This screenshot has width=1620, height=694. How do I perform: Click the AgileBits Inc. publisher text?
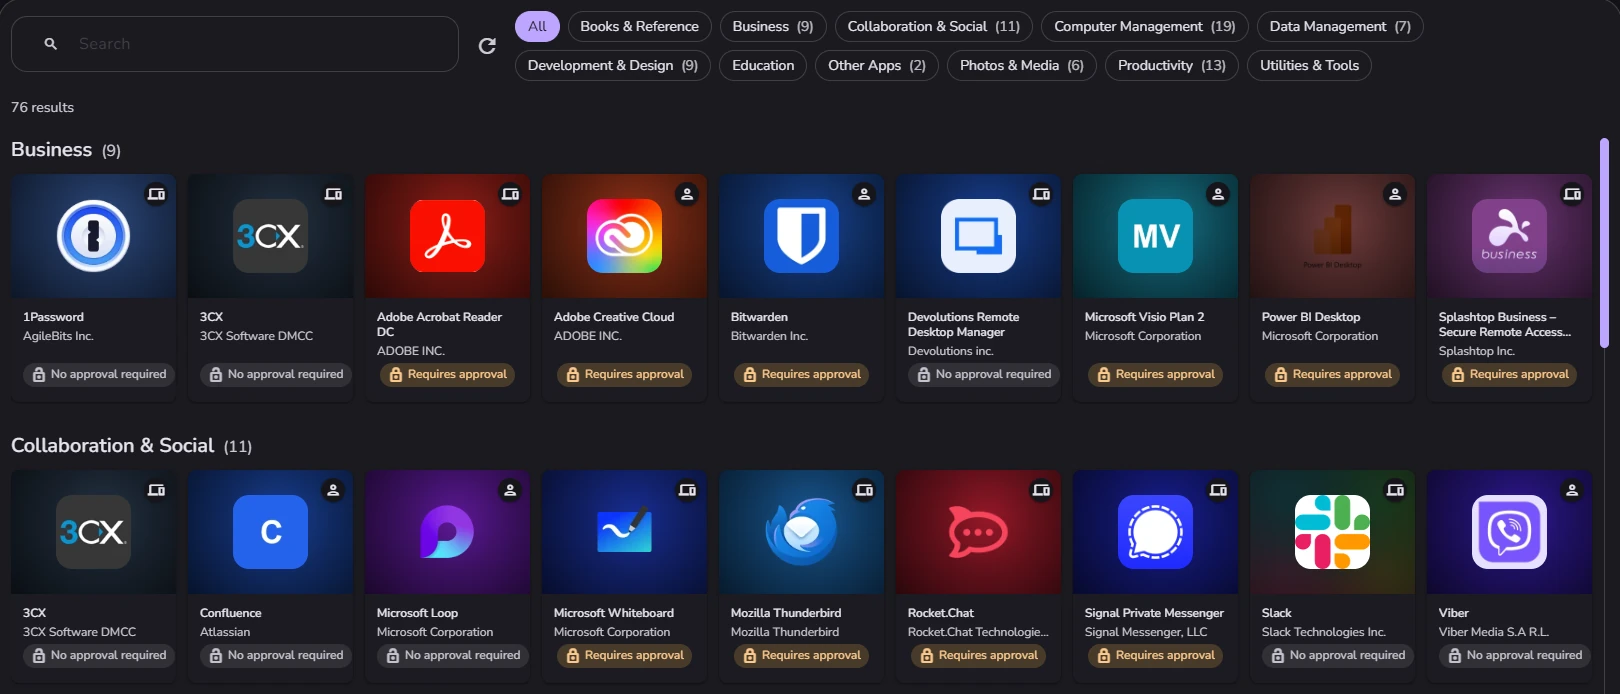click(58, 336)
